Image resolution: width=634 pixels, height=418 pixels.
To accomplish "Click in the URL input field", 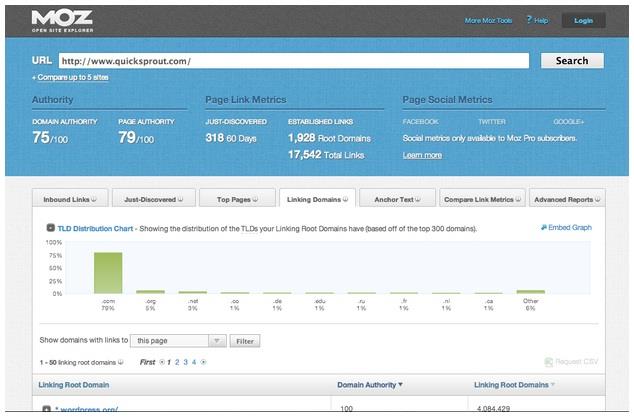I will point(294,61).
